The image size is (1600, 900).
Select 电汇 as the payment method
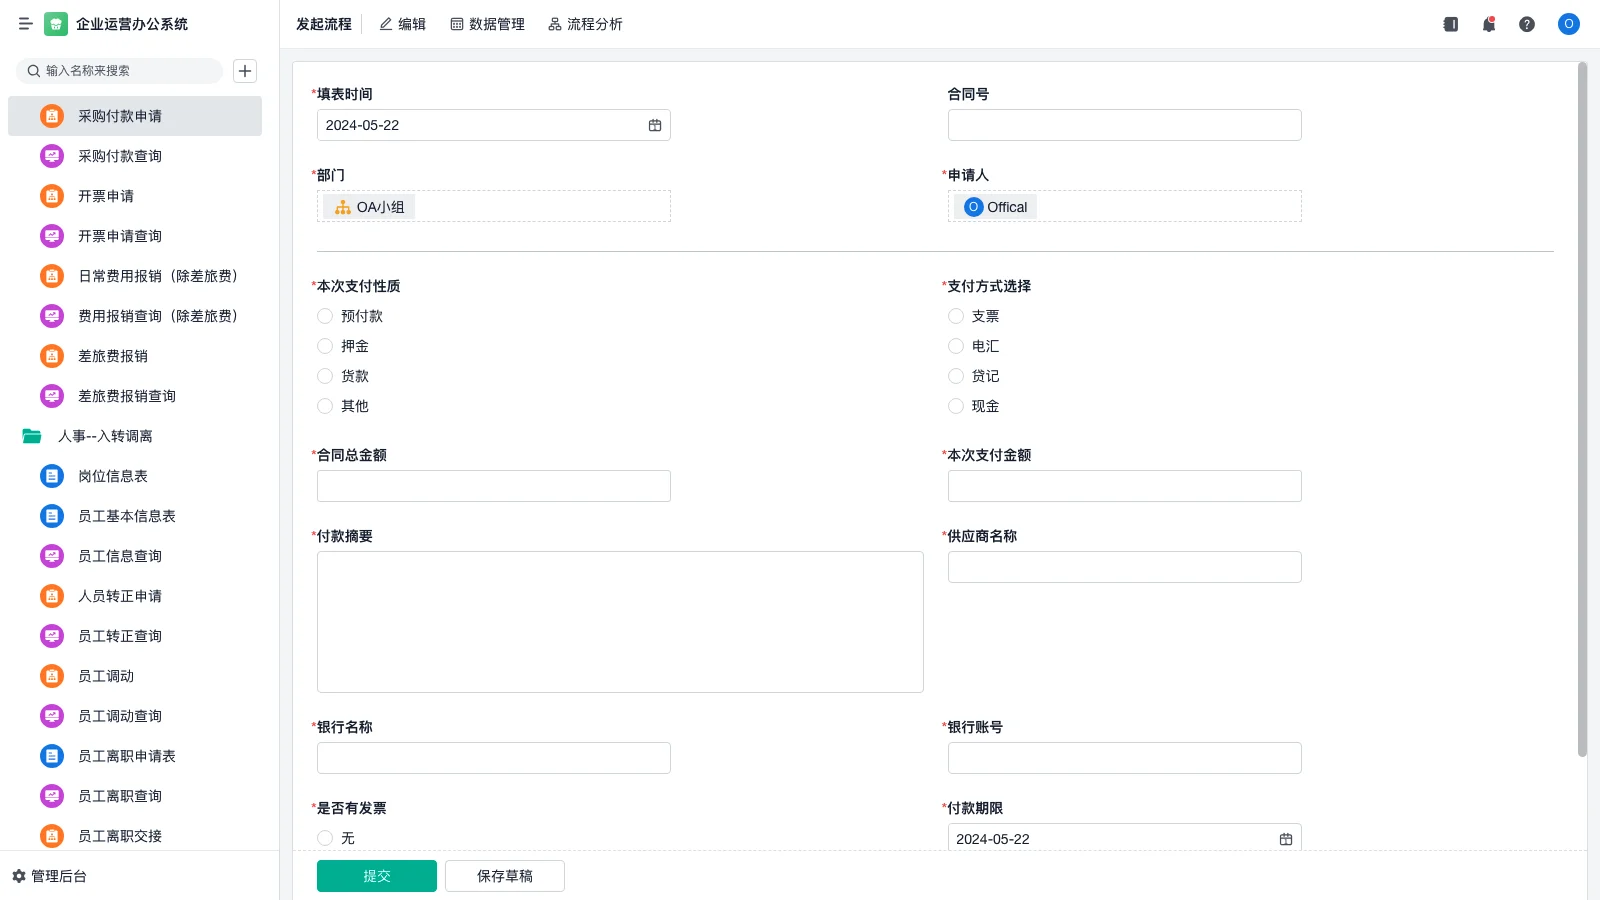[x=956, y=346]
